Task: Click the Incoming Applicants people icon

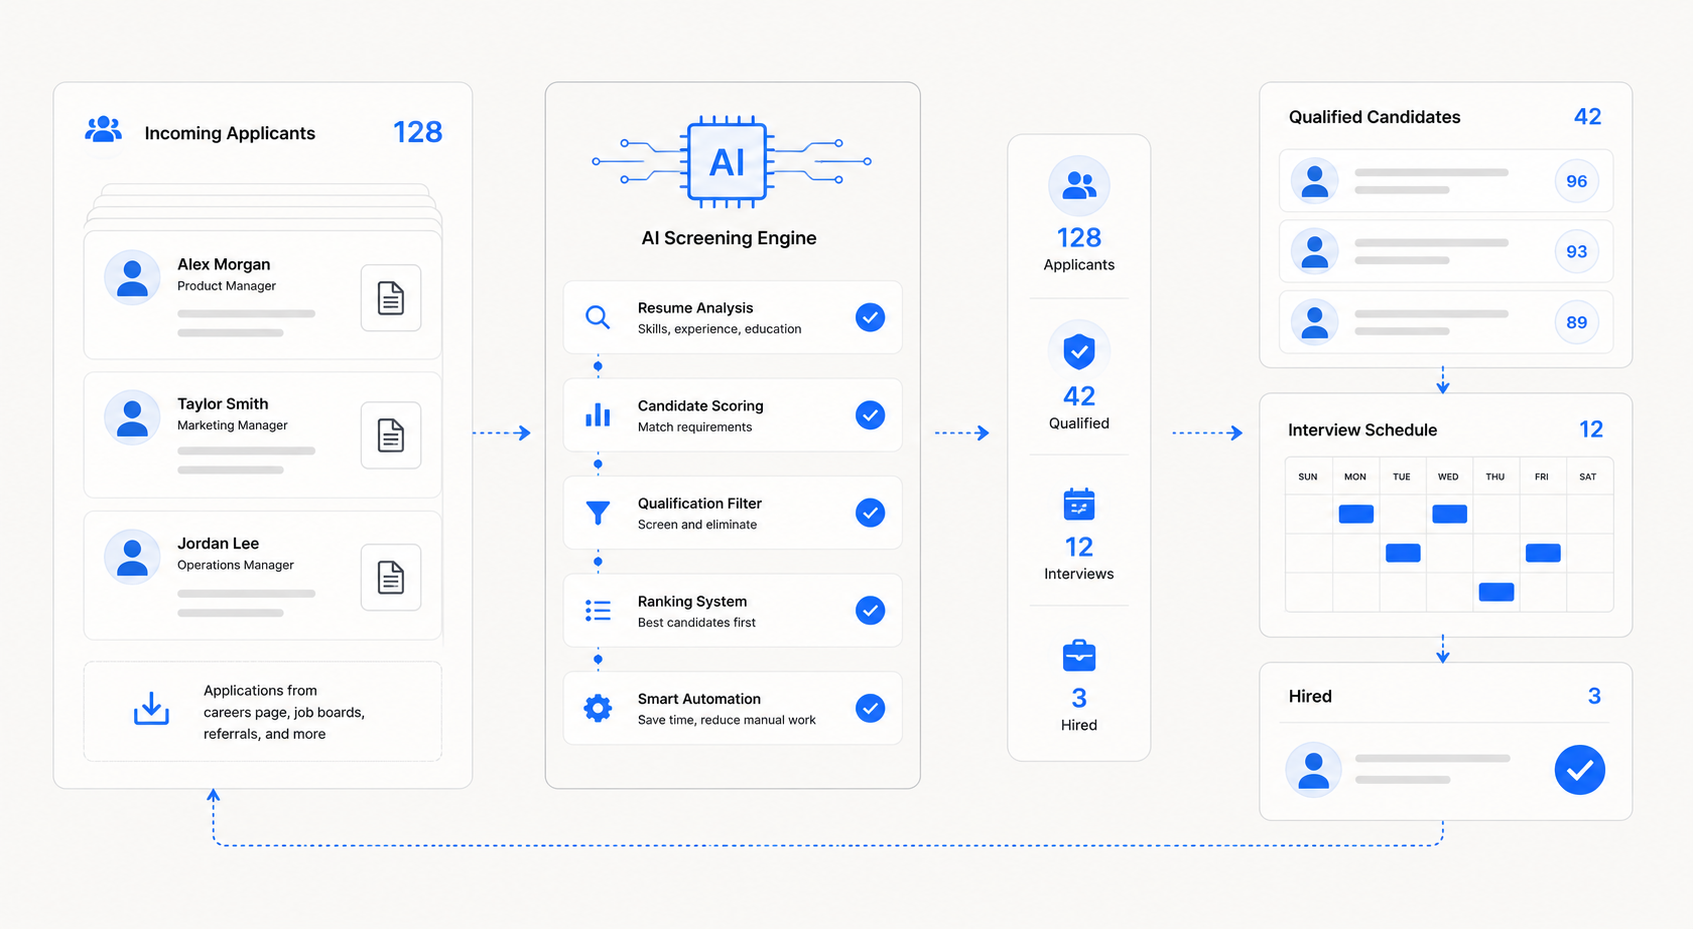Action: (x=103, y=130)
